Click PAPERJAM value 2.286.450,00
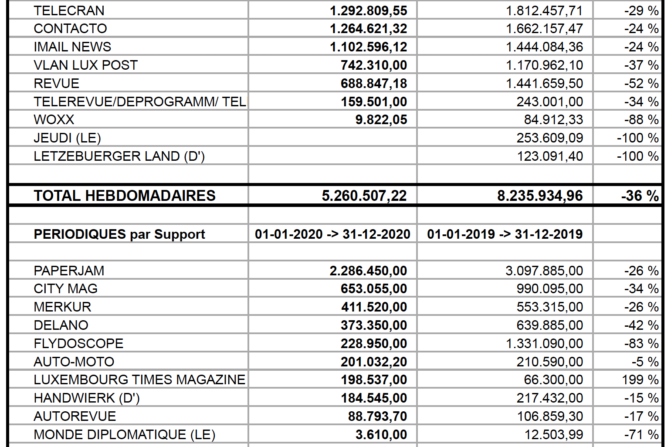This screenshot has width=671, height=447. click(368, 271)
